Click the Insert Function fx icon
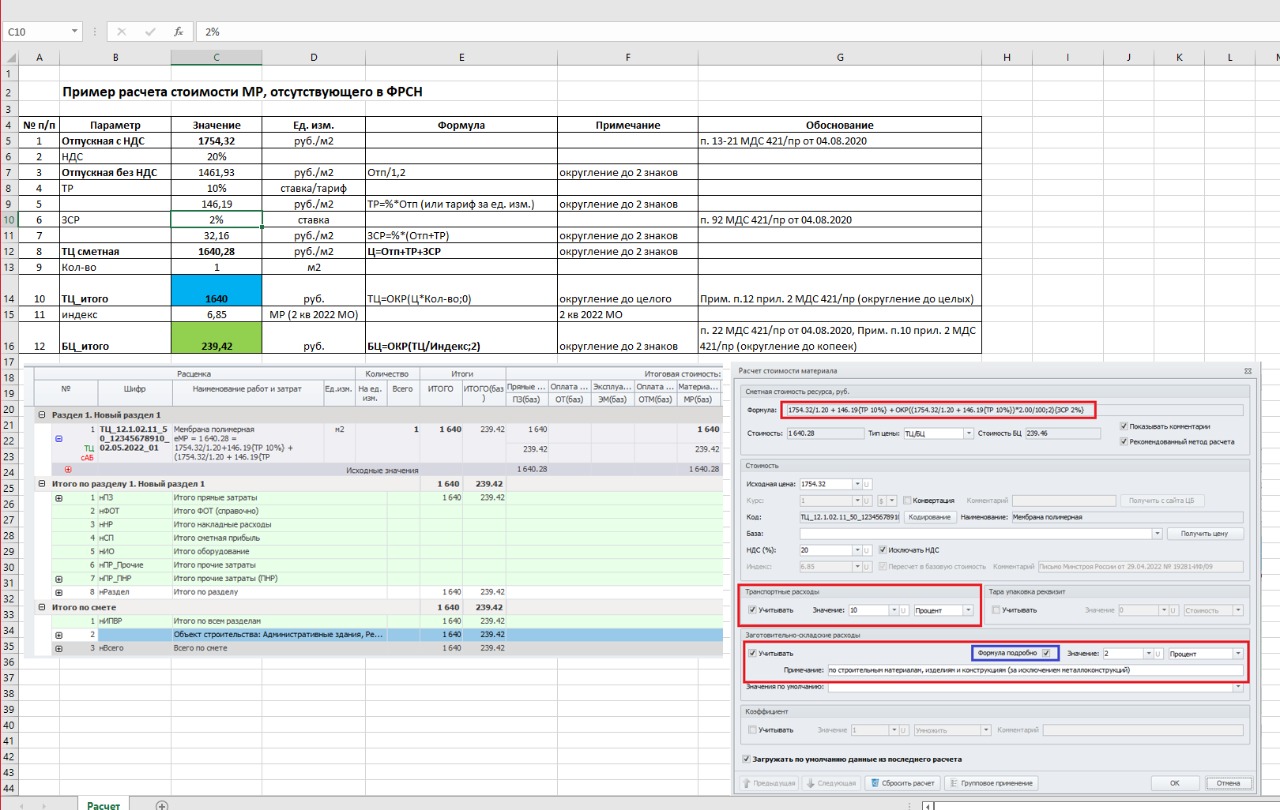Image resolution: width=1280 pixels, height=810 pixels. pos(178,32)
